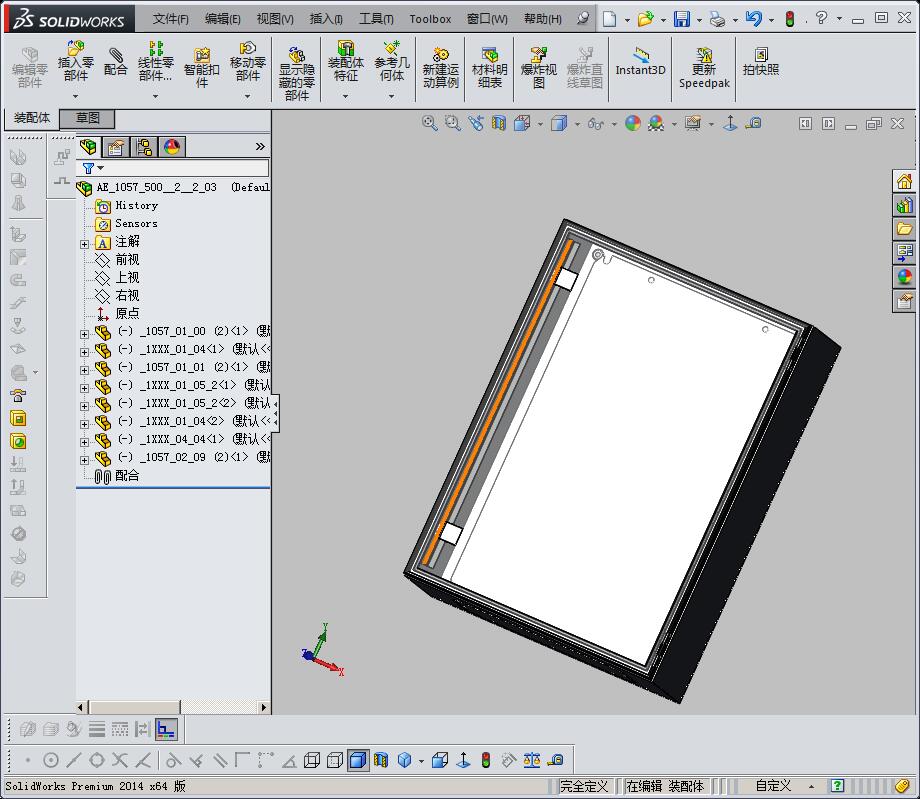Switch to the 草图 (Sketch) tab

[88, 118]
